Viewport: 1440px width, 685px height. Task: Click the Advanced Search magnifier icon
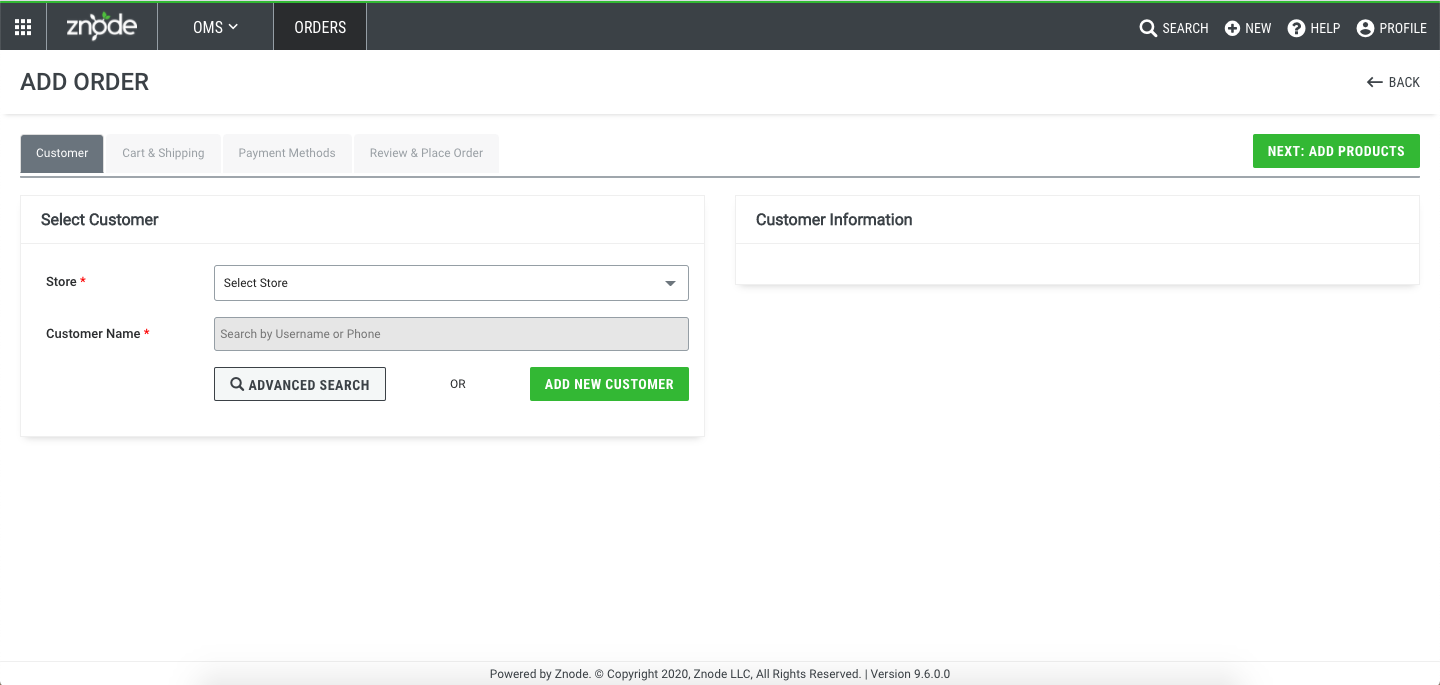click(x=237, y=384)
